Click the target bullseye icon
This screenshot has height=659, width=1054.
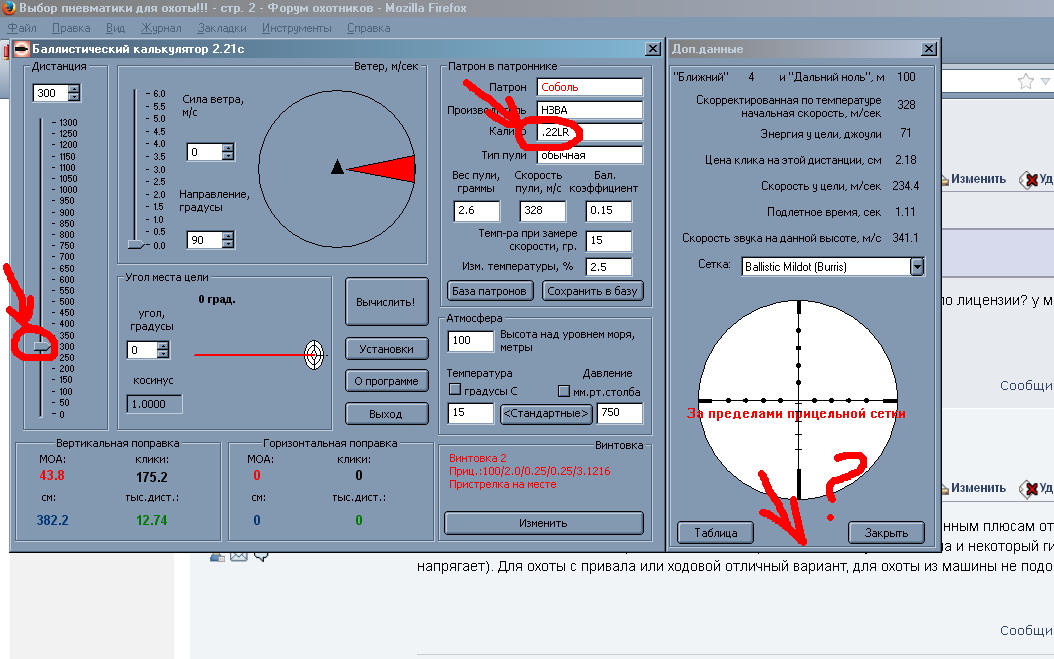(315, 353)
